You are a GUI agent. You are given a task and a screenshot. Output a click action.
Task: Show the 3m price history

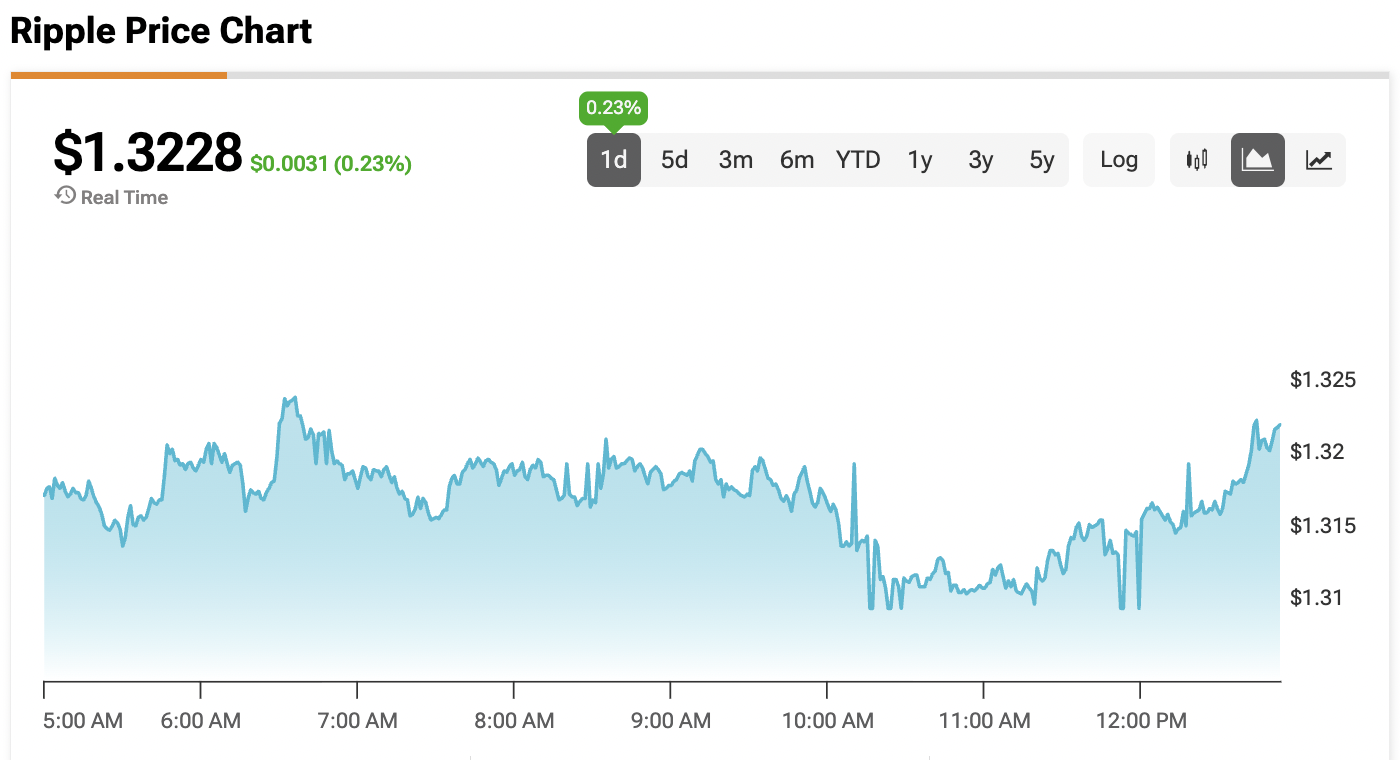point(736,160)
